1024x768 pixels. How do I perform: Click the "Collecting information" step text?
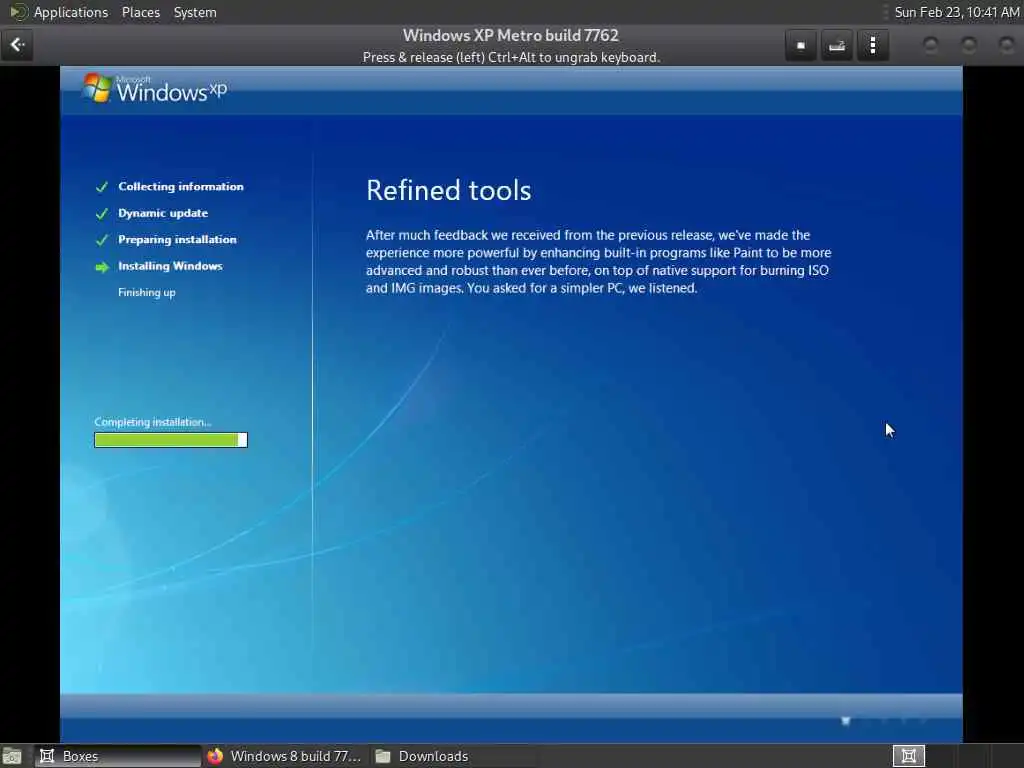click(x=181, y=187)
